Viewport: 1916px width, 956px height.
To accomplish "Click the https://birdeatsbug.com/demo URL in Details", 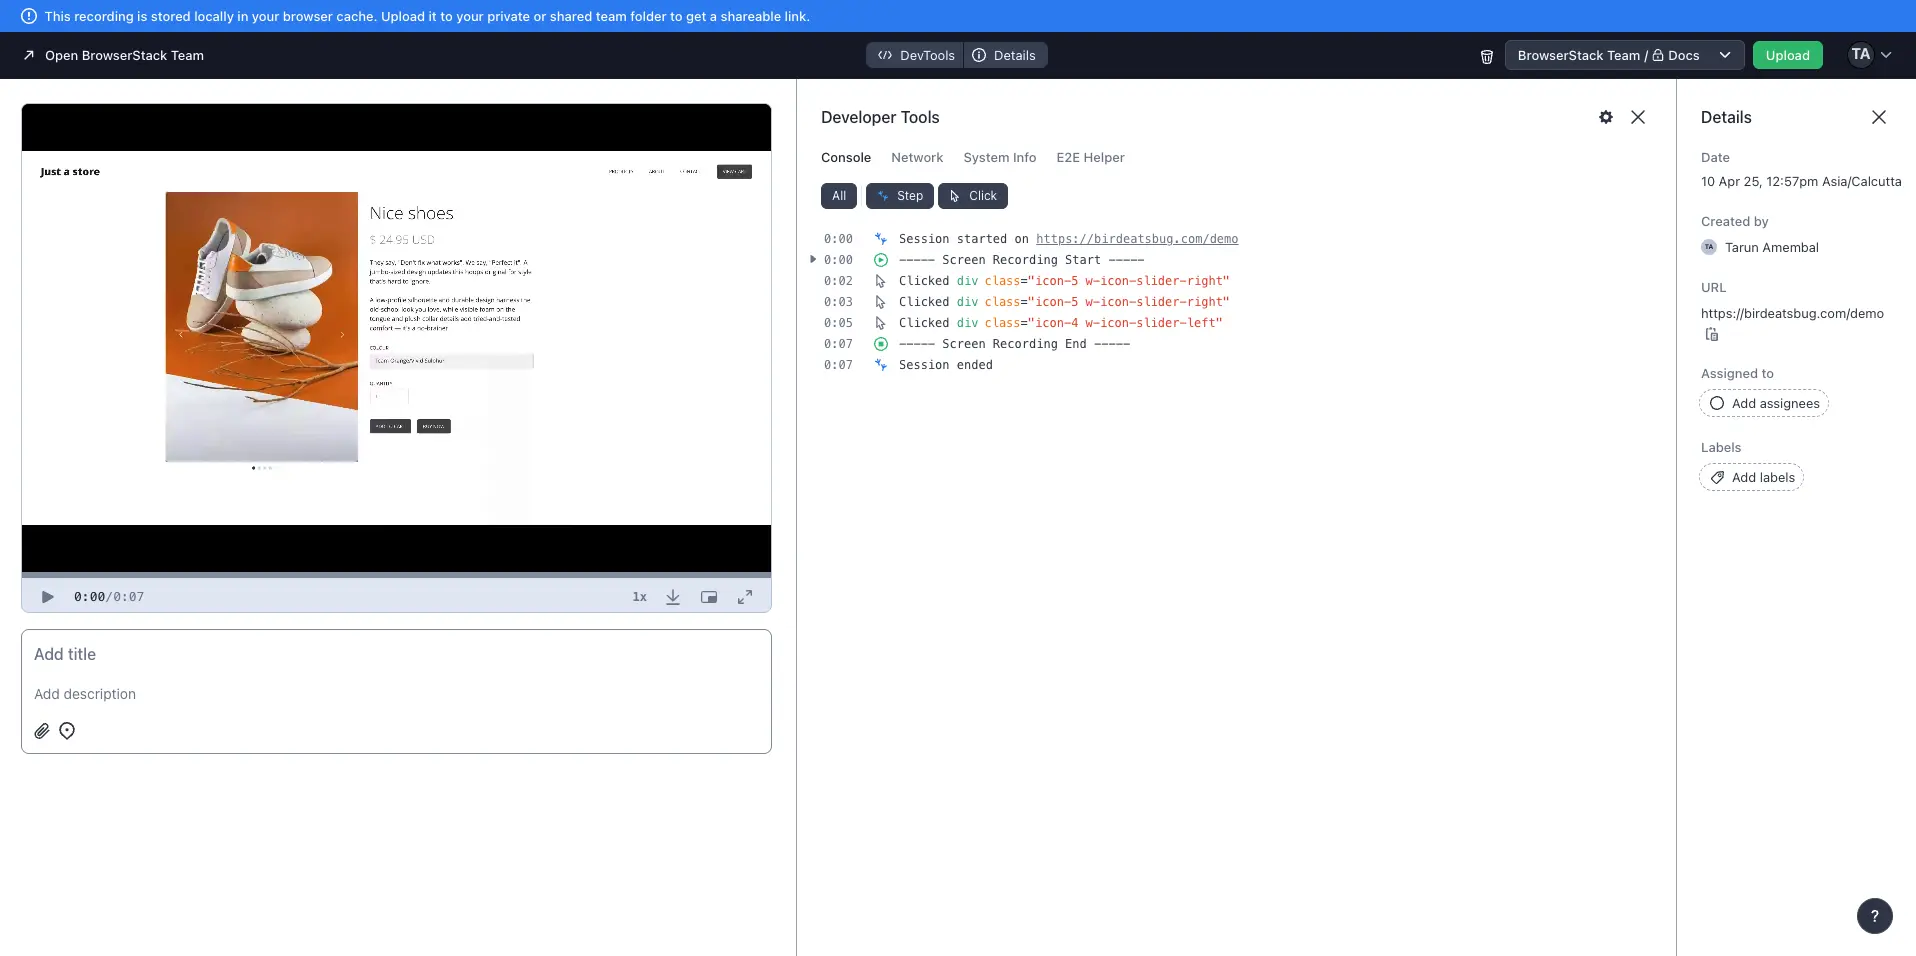I will 1792,314.
